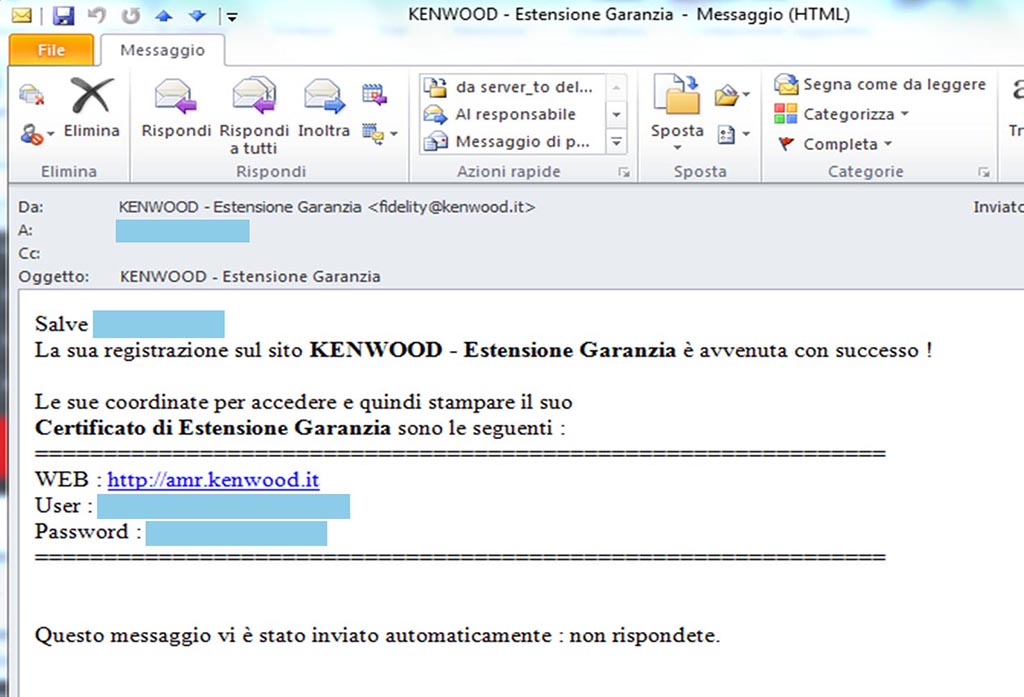The width and height of the screenshot is (1024, 697).
Task: Run the Al responsabile quick action
Action: pos(514,114)
